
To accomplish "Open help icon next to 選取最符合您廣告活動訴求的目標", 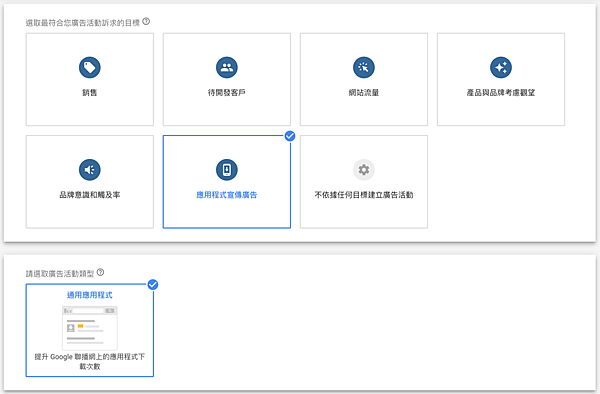I will click(x=146, y=21).
